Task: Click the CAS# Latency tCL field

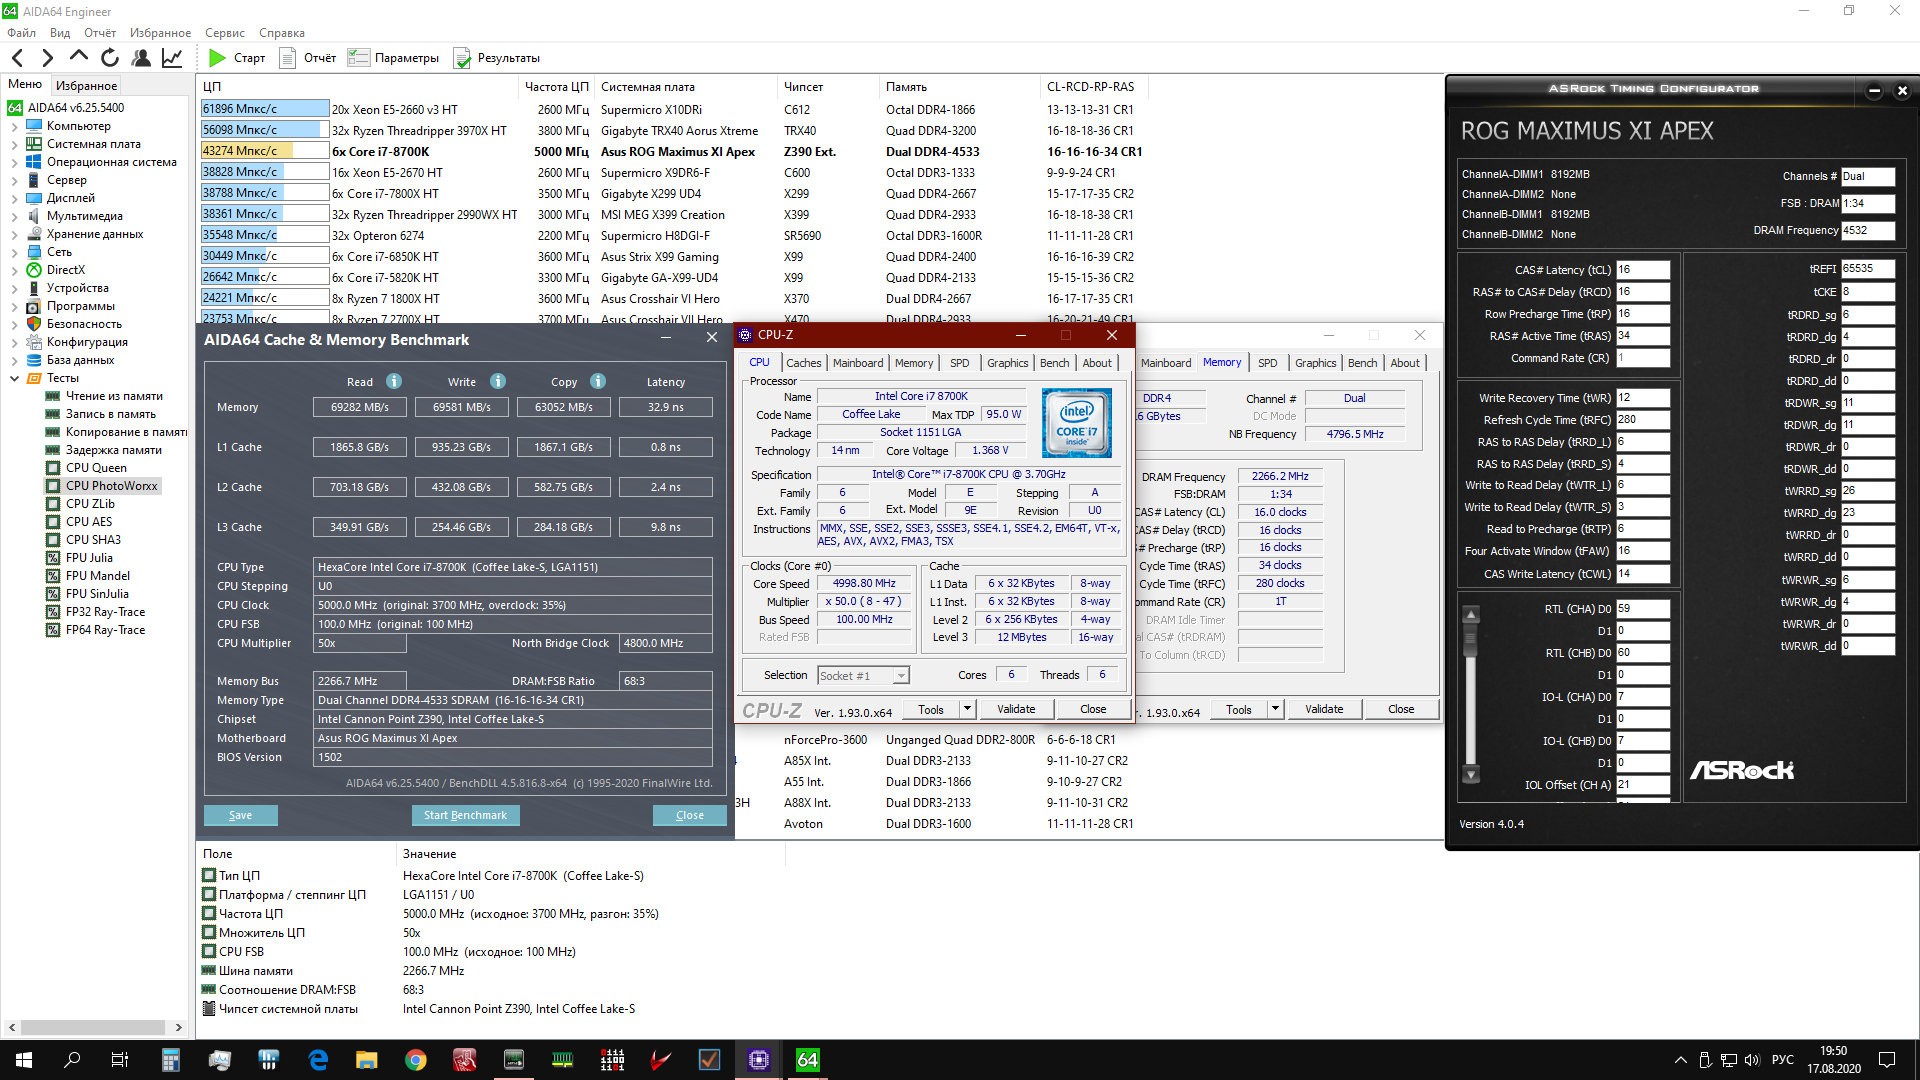Action: 1642,270
